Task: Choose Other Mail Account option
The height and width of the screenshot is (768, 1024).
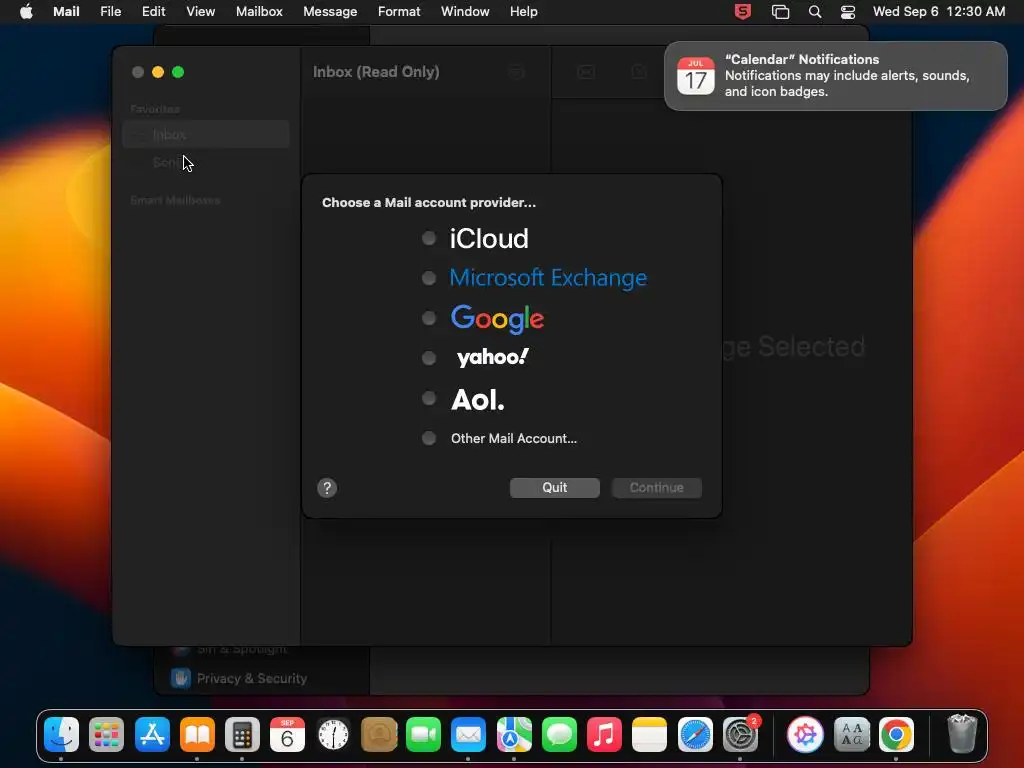Action: pyautogui.click(x=428, y=438)
